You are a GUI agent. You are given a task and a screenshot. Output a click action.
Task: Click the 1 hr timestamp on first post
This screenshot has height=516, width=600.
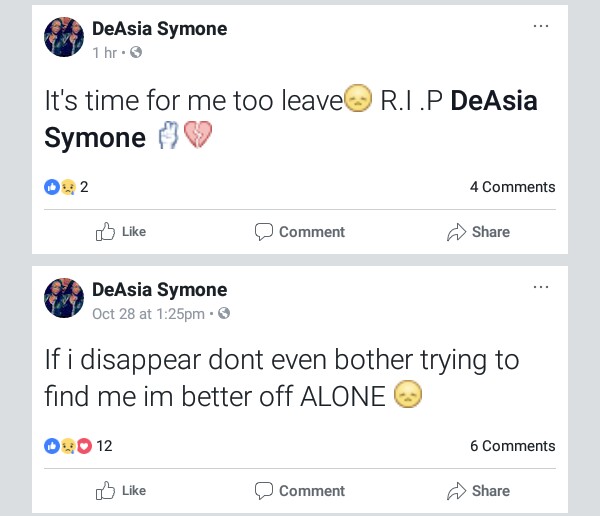[104, 53]
